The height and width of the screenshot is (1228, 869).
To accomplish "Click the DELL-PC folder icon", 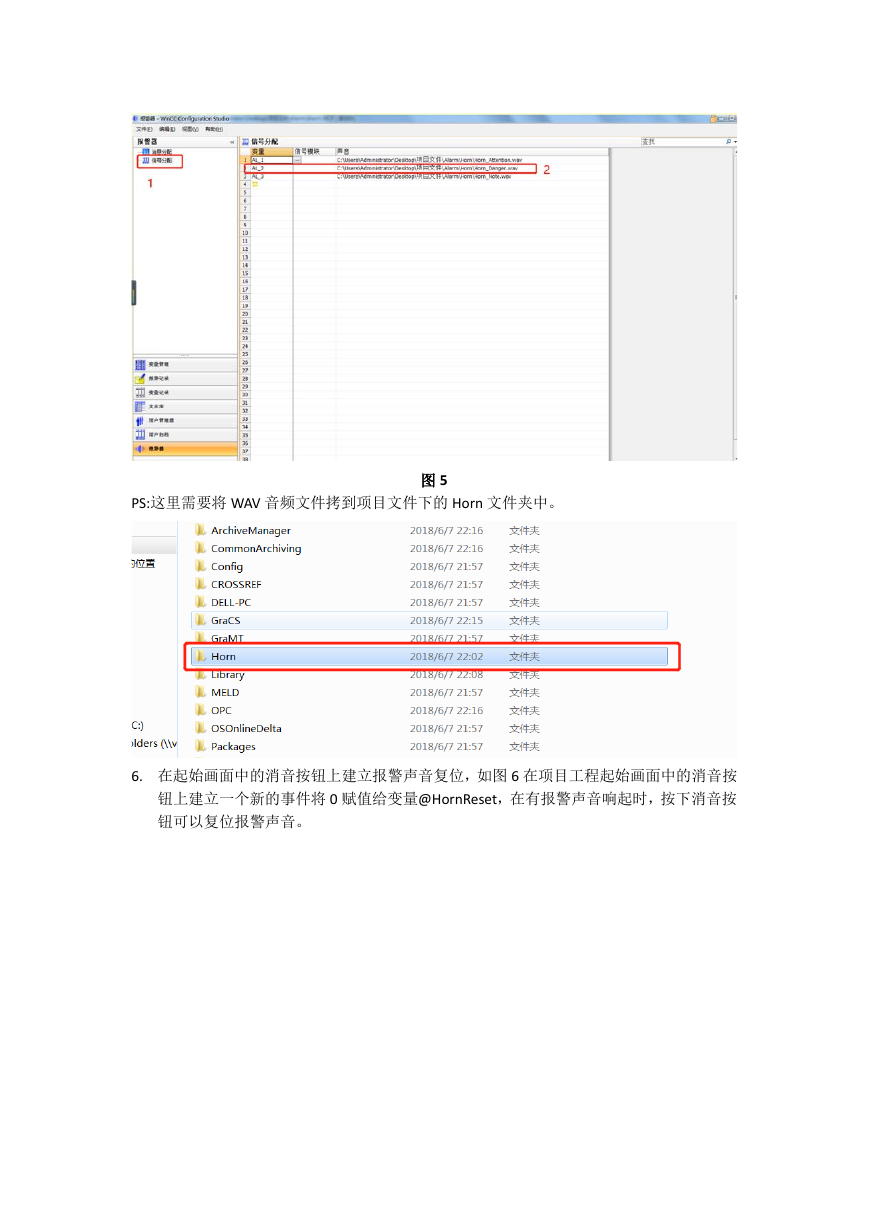I will coord(200,602).
